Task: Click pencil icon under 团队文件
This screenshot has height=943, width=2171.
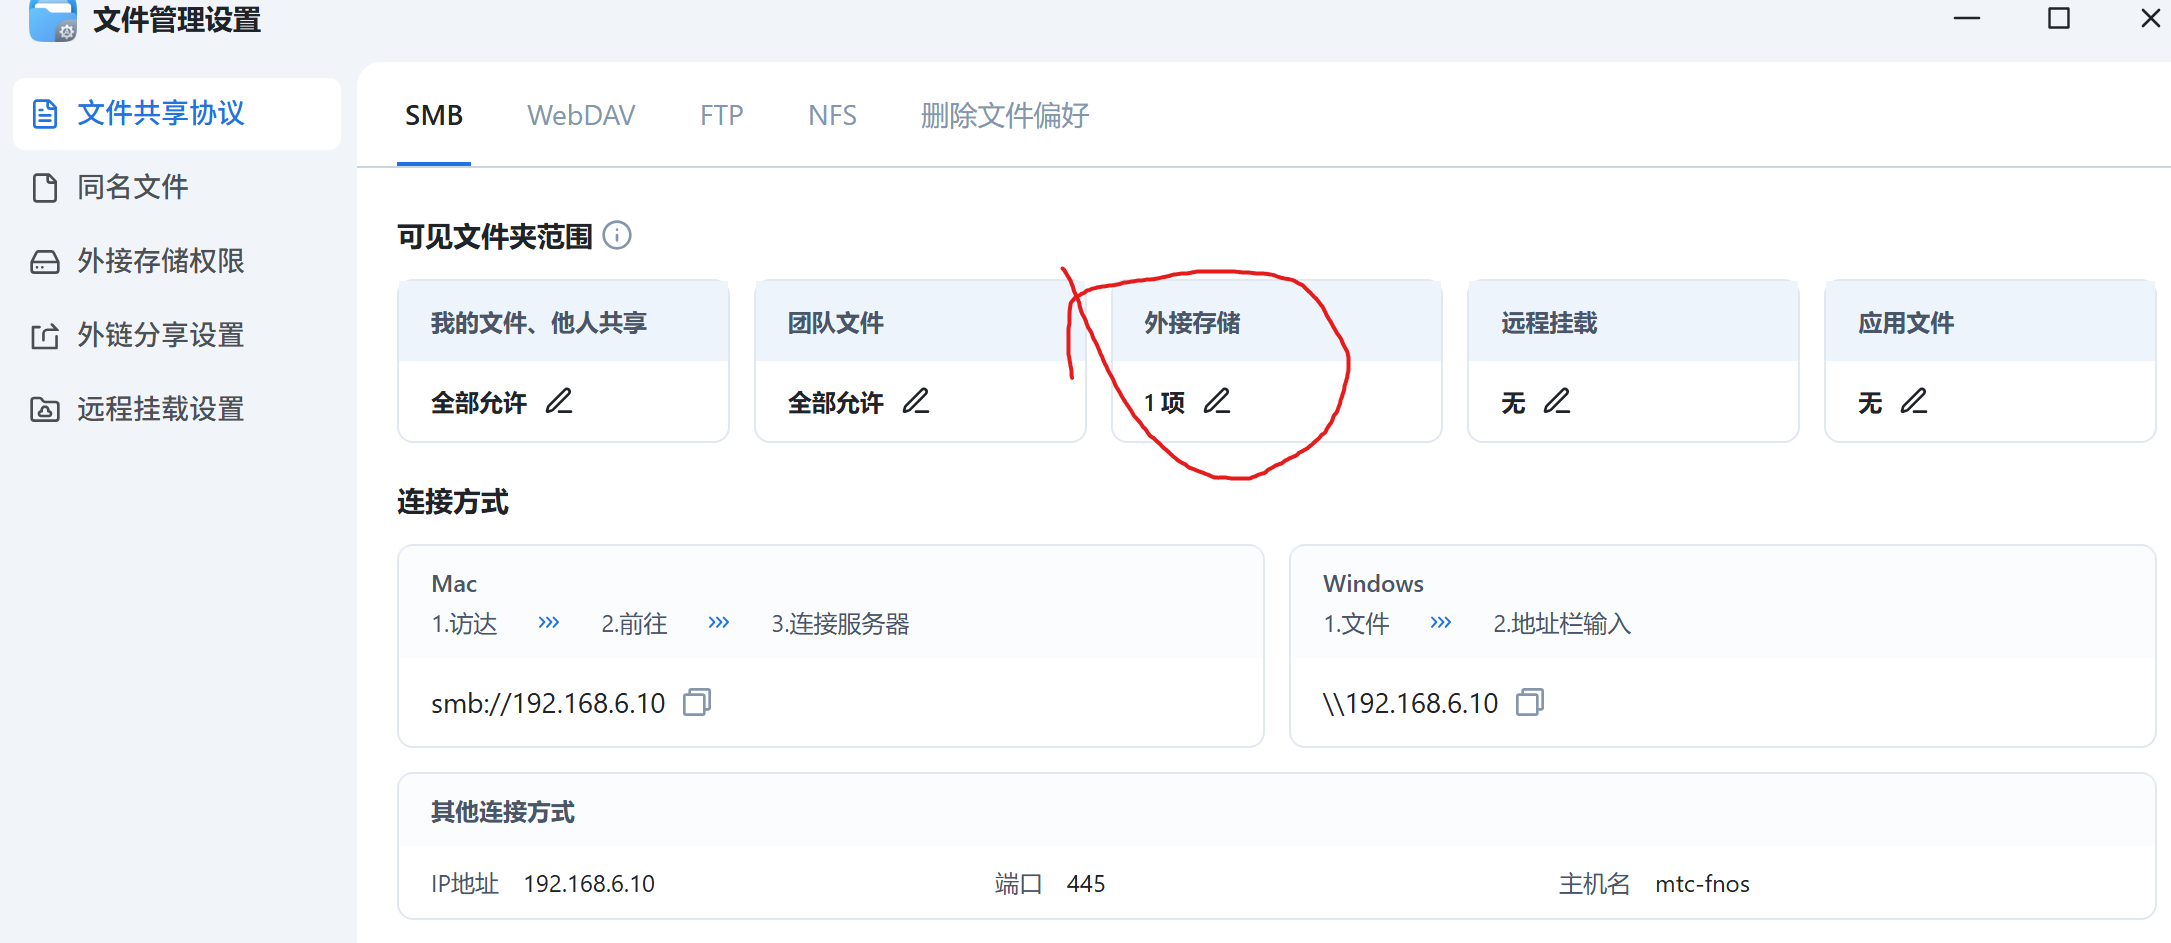Action: 916,401
